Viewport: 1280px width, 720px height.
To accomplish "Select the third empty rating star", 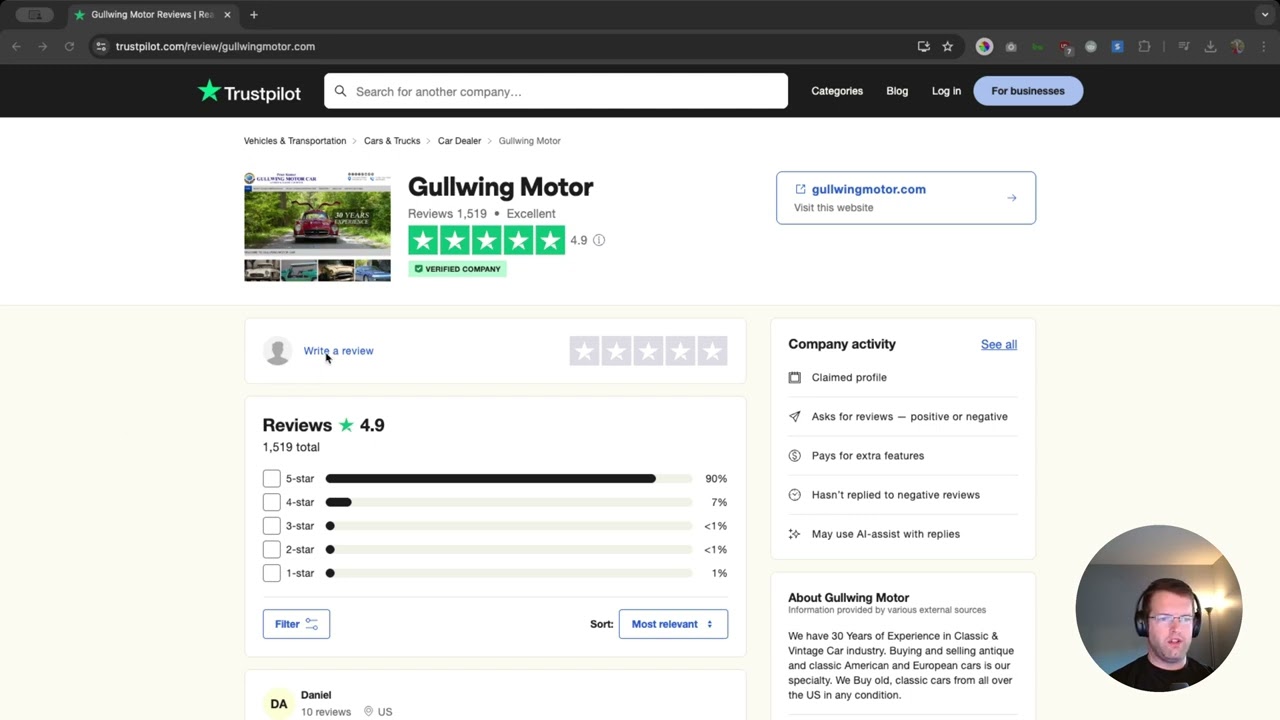I will point(648,351).
